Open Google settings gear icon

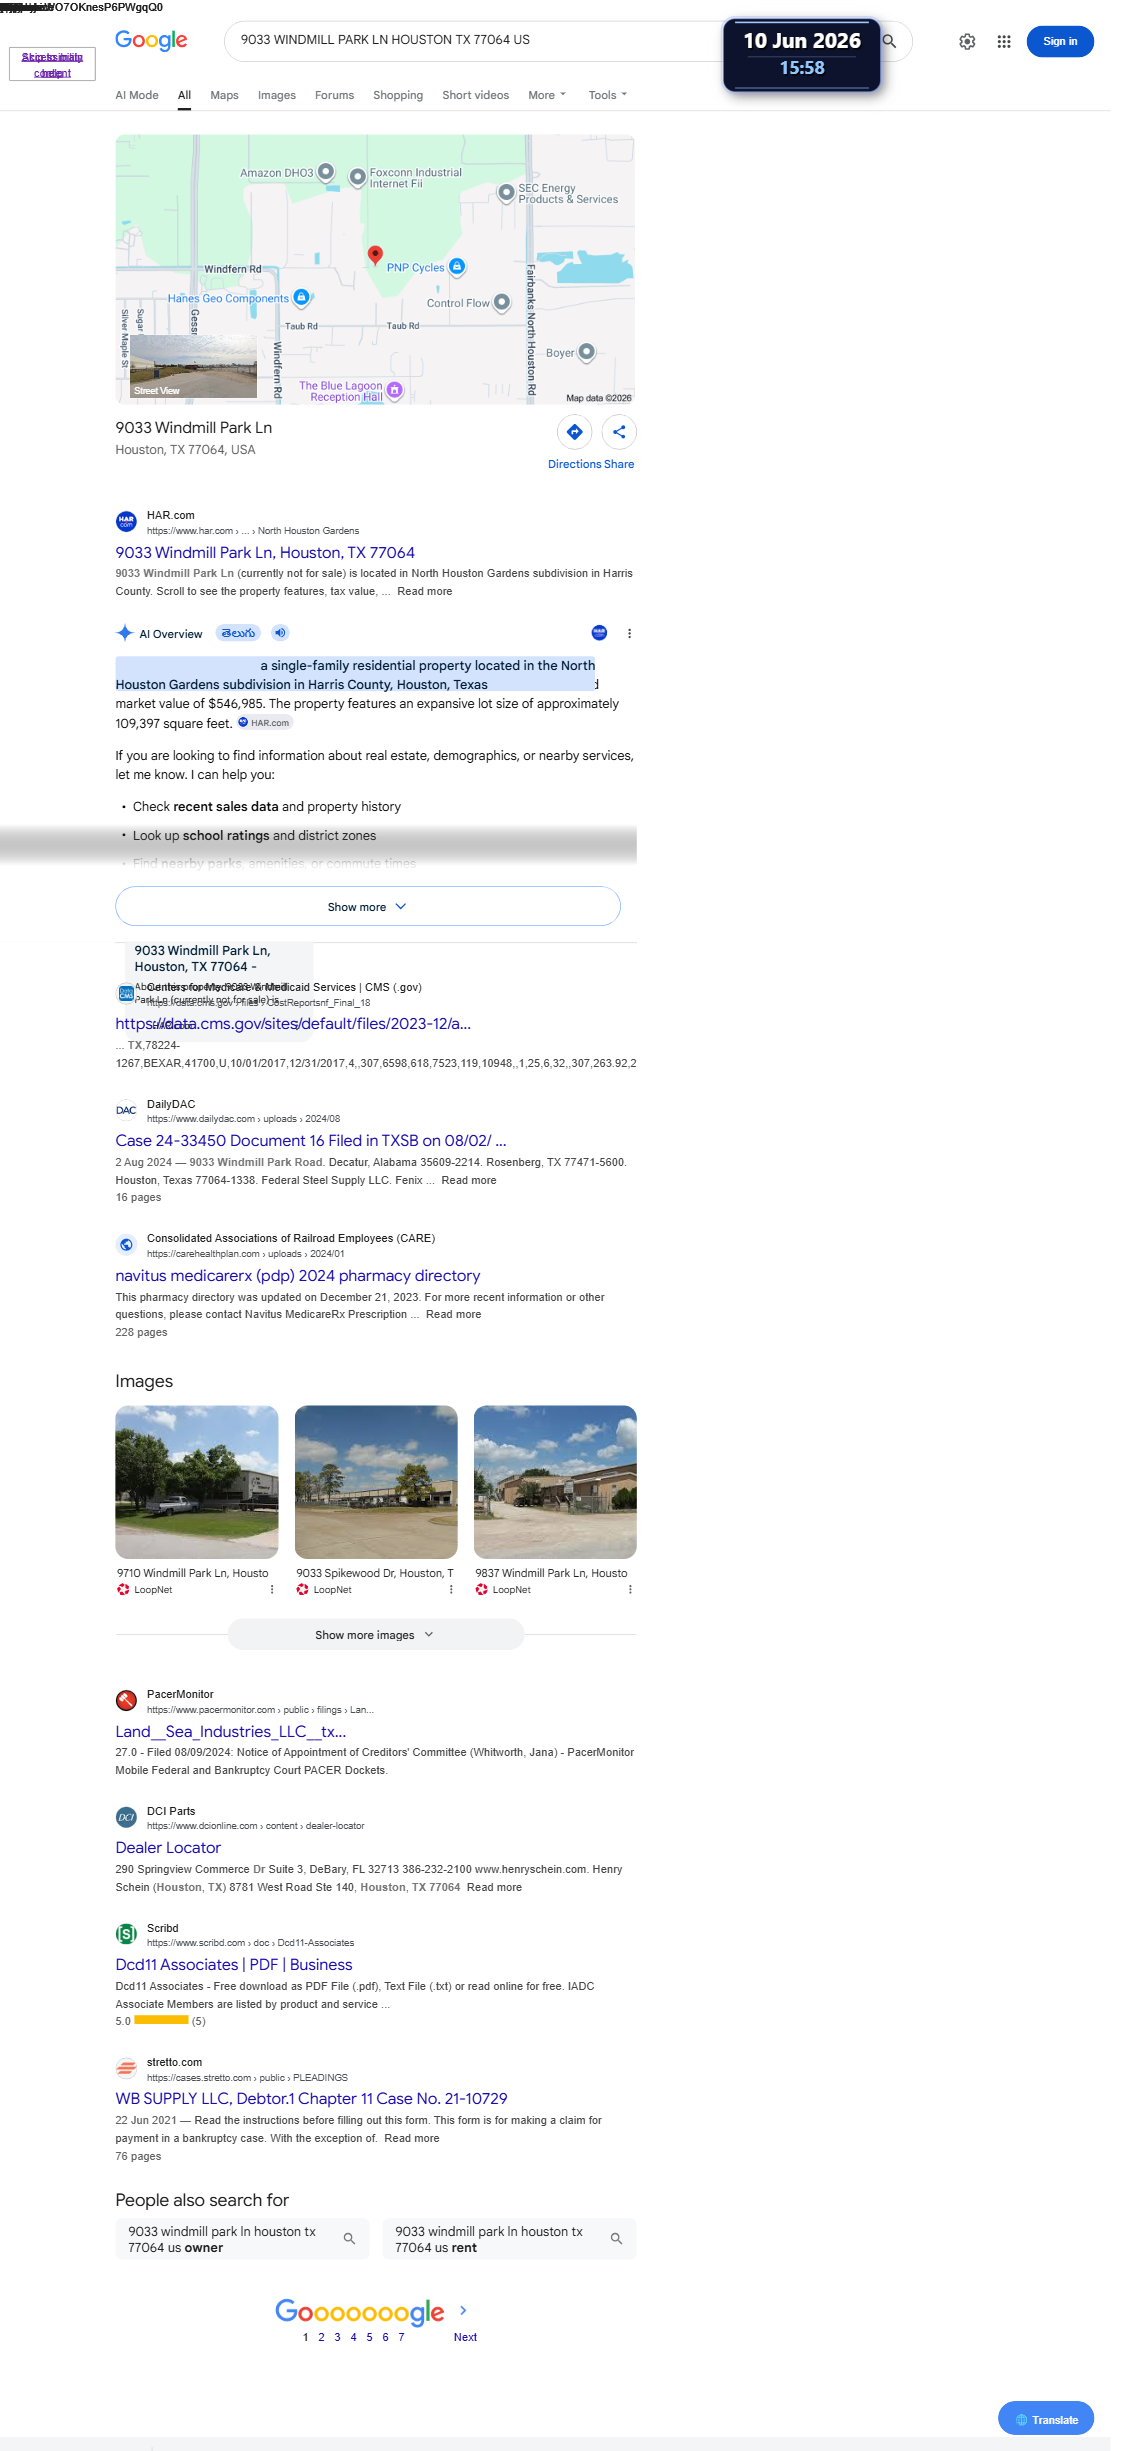point(967,41)
